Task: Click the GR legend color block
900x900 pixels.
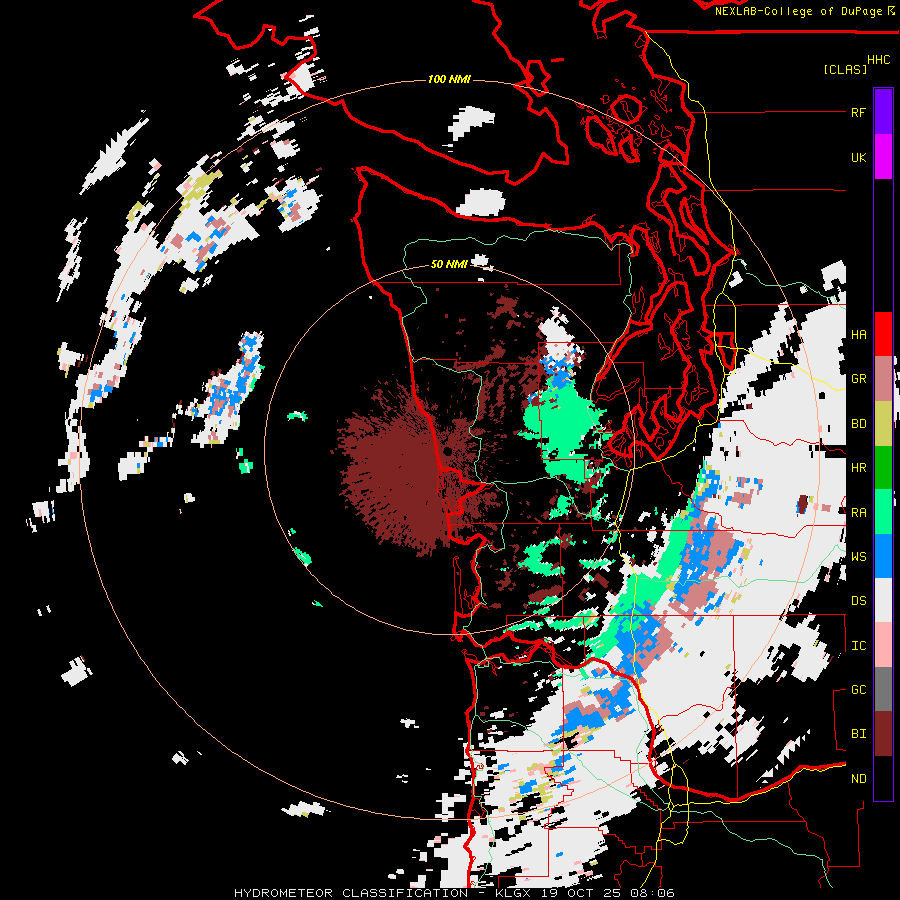Action: click(883, 379)
